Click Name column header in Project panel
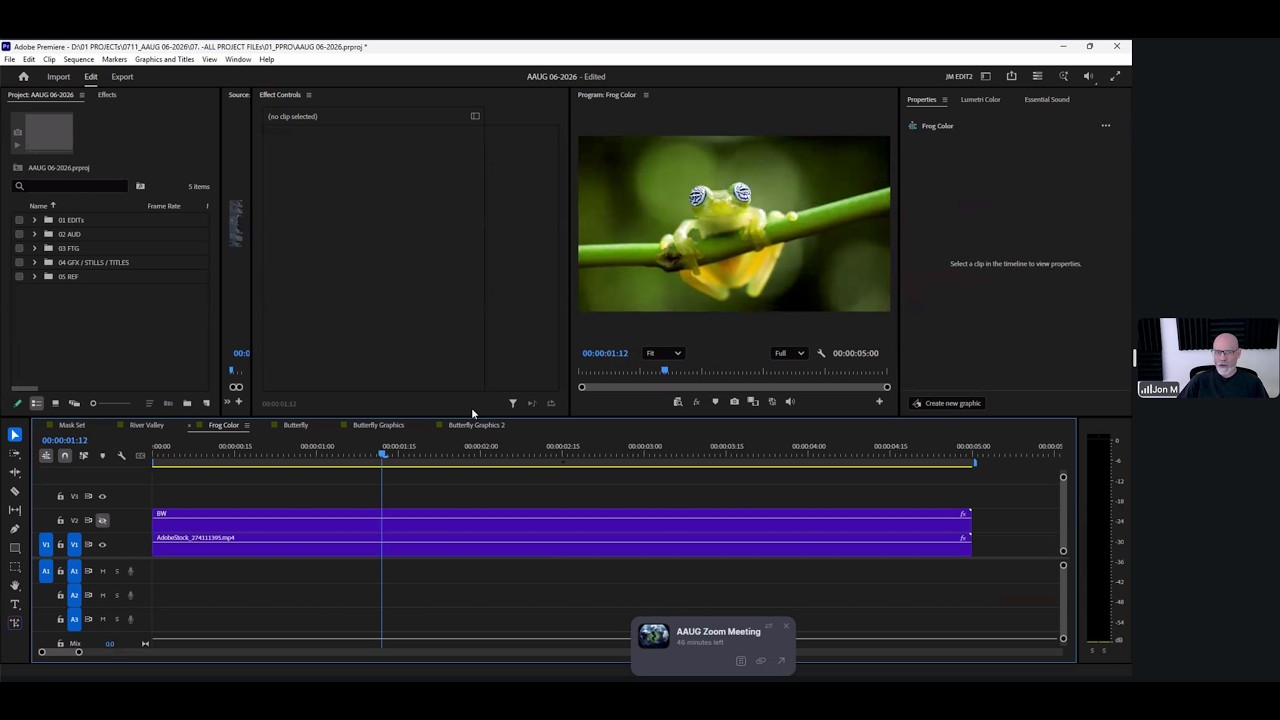This screenshot has height=720, width=1280. point(38,206)
